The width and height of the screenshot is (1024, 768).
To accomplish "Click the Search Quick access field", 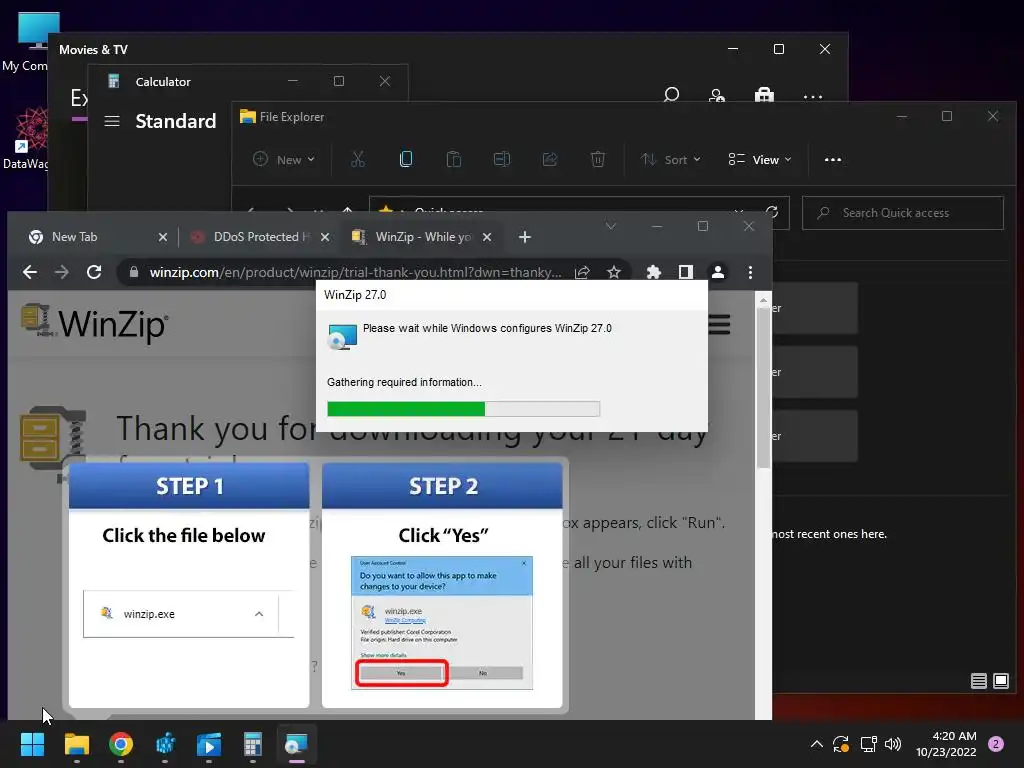I will (x=903, y=213).
